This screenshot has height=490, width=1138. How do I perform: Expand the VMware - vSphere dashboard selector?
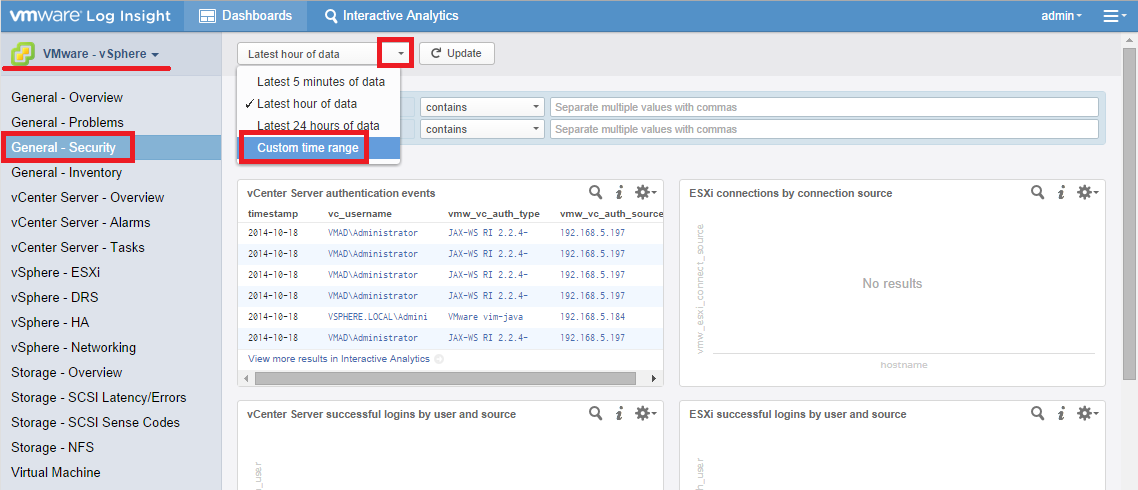(102, 54)
